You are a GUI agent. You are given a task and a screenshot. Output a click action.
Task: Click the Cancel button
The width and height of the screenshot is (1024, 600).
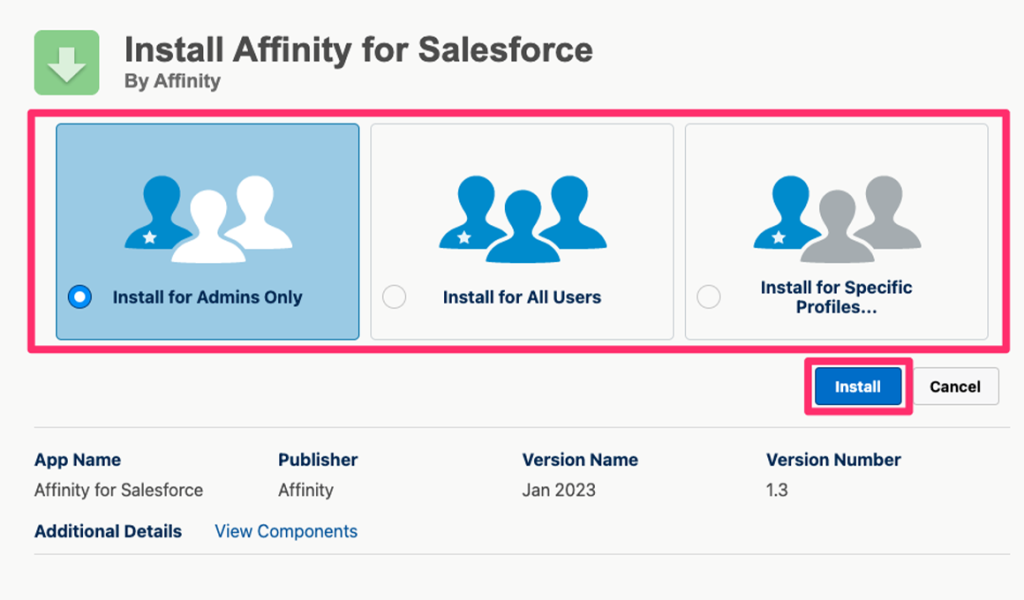[955, 387]
